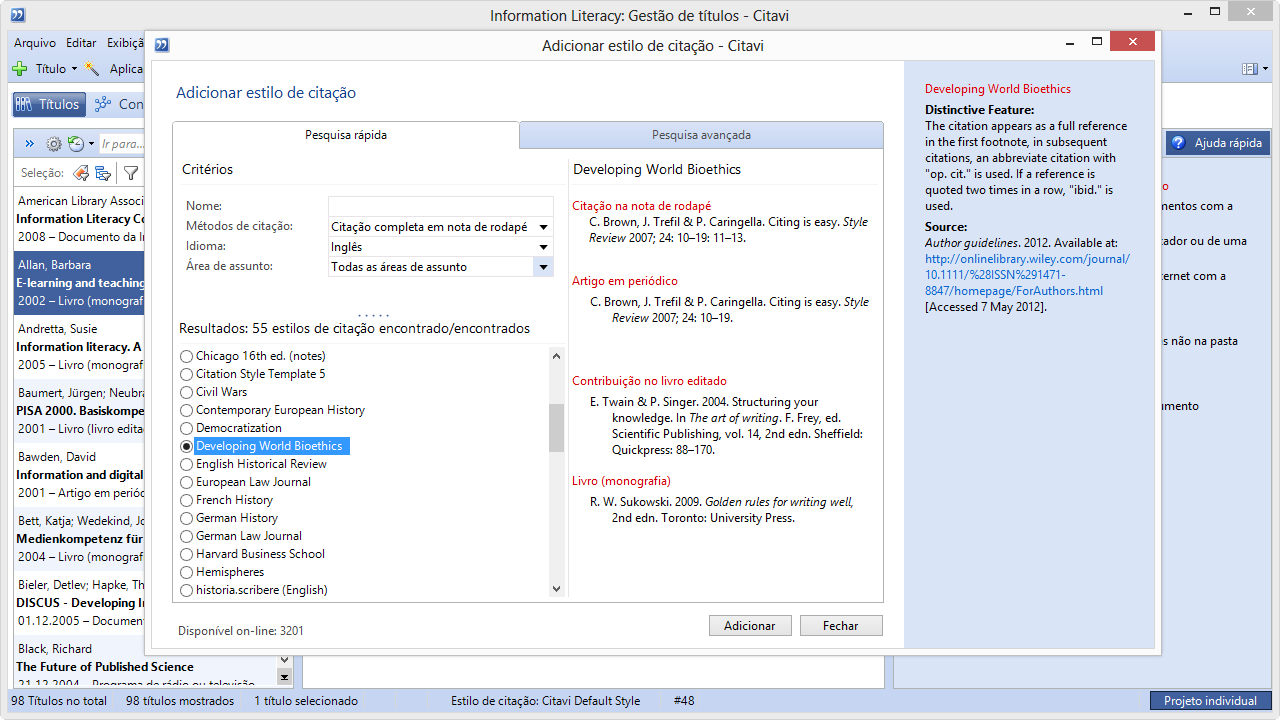Viewport: 1280px width, 720px height.
Task: Open the Título dropdown arrow
Action: point(74,69)
